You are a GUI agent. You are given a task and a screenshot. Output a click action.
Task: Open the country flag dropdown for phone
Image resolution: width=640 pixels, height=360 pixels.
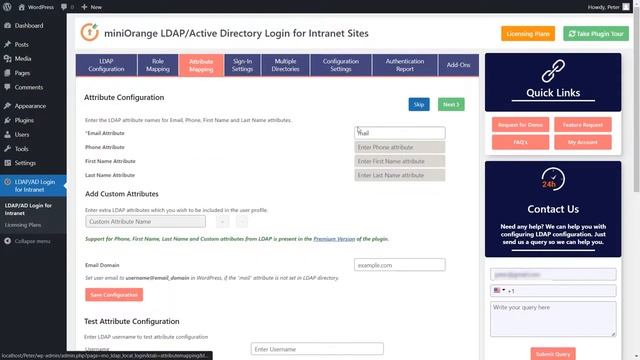coord(499,291)
